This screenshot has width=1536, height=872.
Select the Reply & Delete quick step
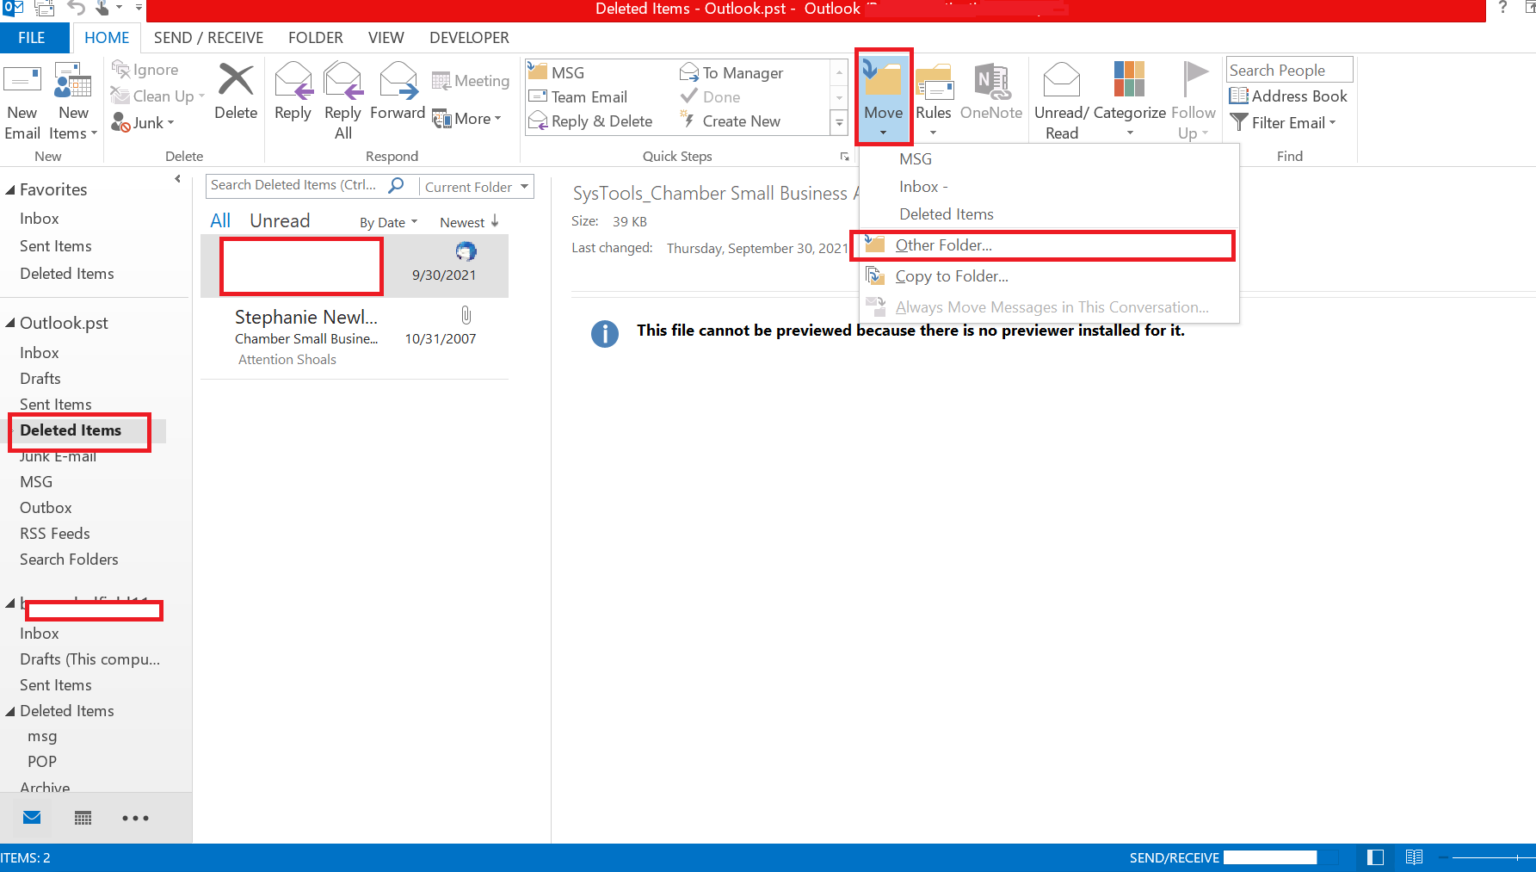[x=590, y=121]
